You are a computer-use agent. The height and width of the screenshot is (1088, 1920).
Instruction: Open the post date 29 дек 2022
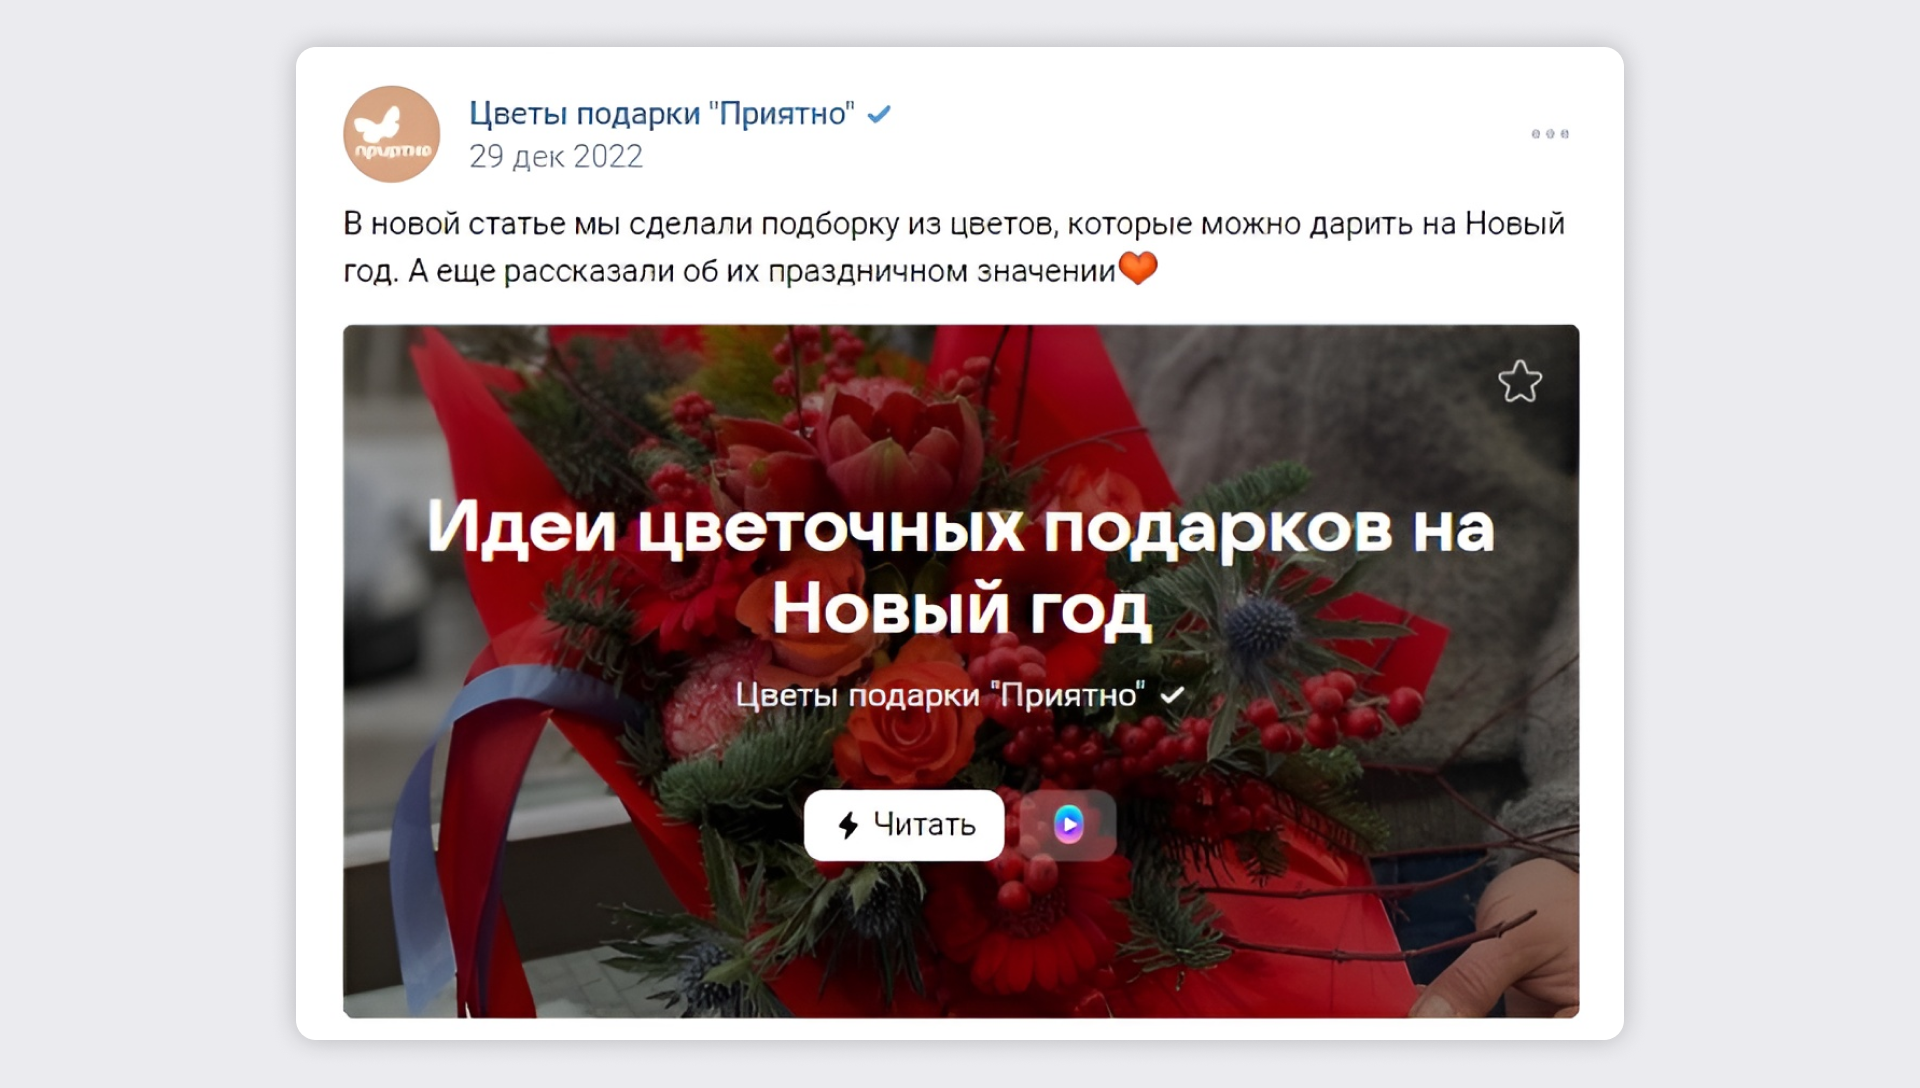click(x=556, y=156)
